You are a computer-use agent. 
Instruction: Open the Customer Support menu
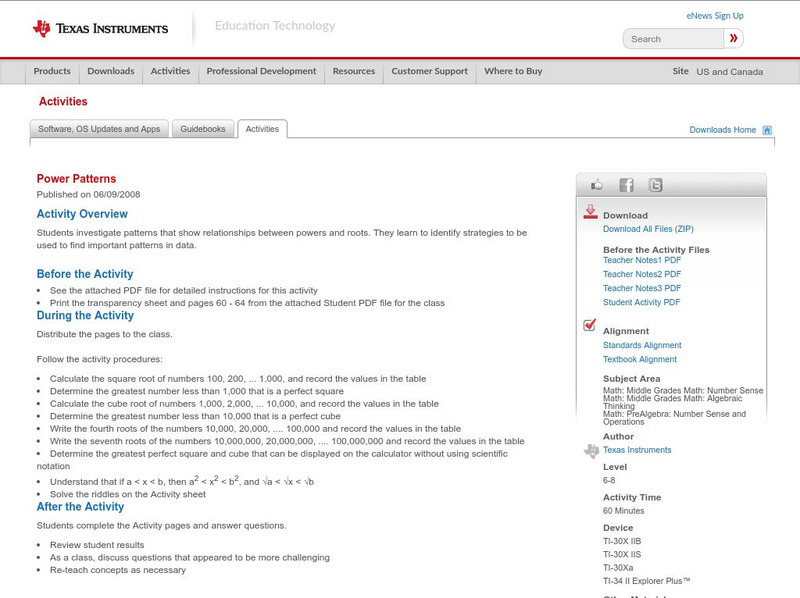(x=430, y=71)
